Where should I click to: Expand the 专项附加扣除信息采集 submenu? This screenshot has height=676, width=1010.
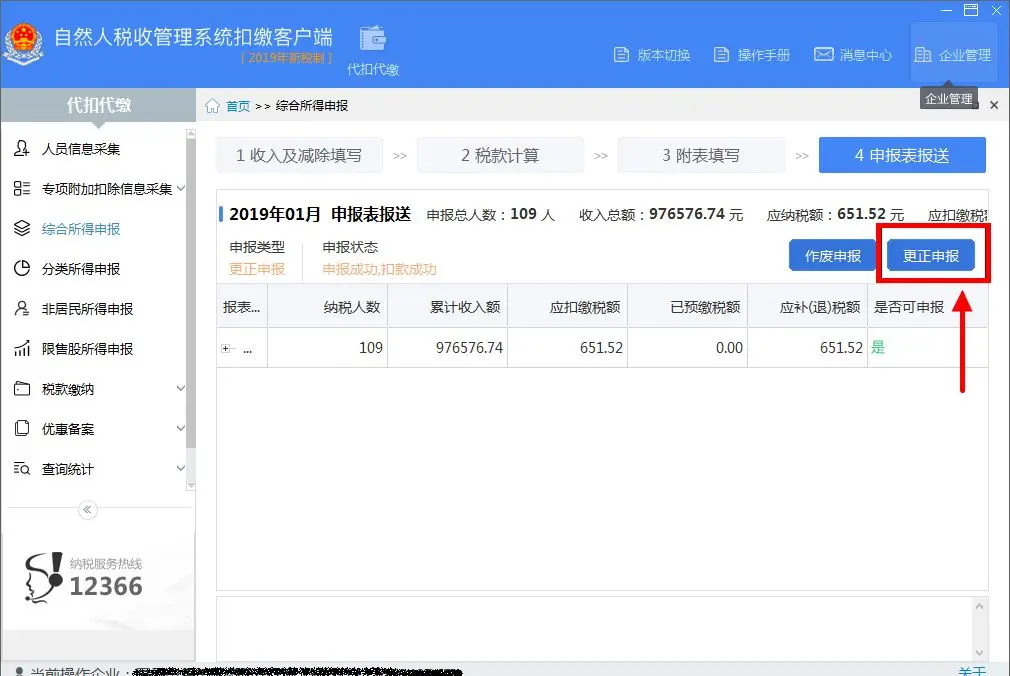pos(181,188)
